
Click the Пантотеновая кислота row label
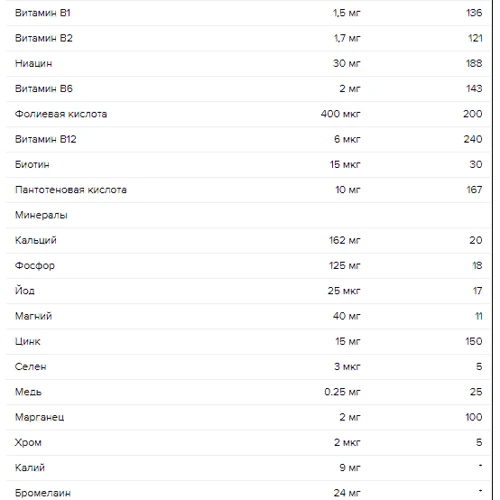71,190
